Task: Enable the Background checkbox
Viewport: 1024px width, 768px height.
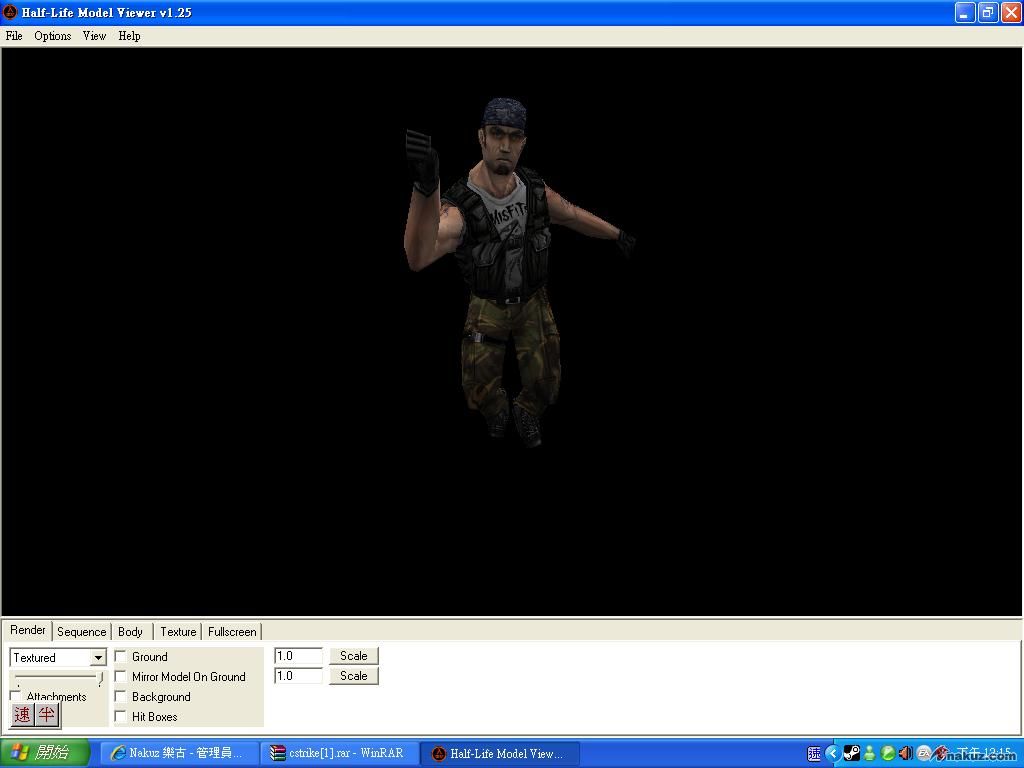Action: pyautogui.click(x=121, y=697)
